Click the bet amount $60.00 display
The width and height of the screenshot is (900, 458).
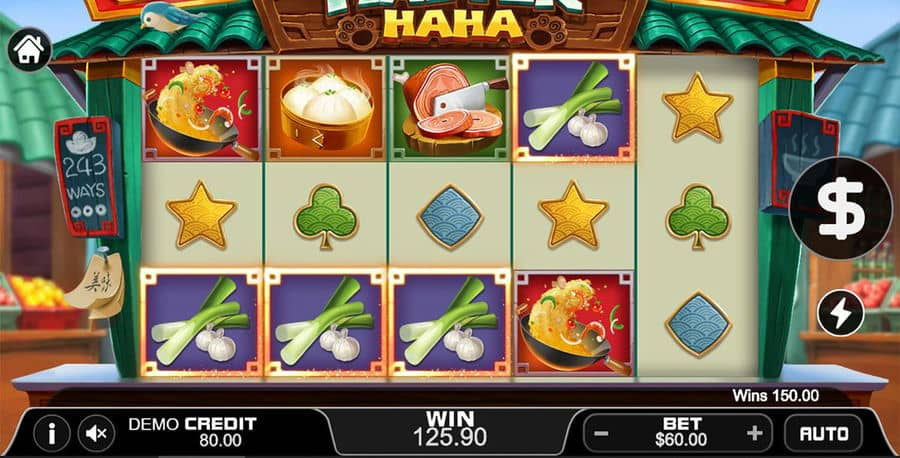coord(681,432)
